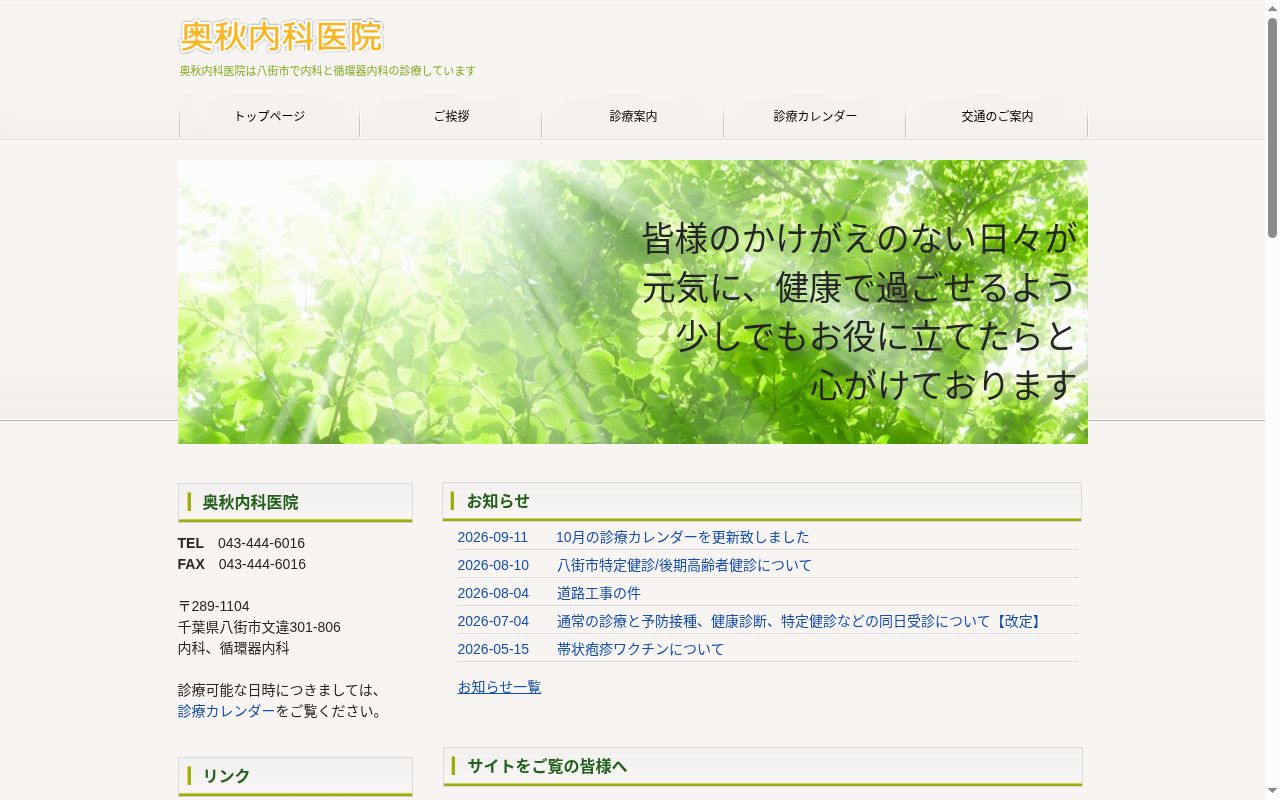Open the お知らせ一覧 news list link
The height and width of the screenshot is (800, 1280).
[499, 687]
